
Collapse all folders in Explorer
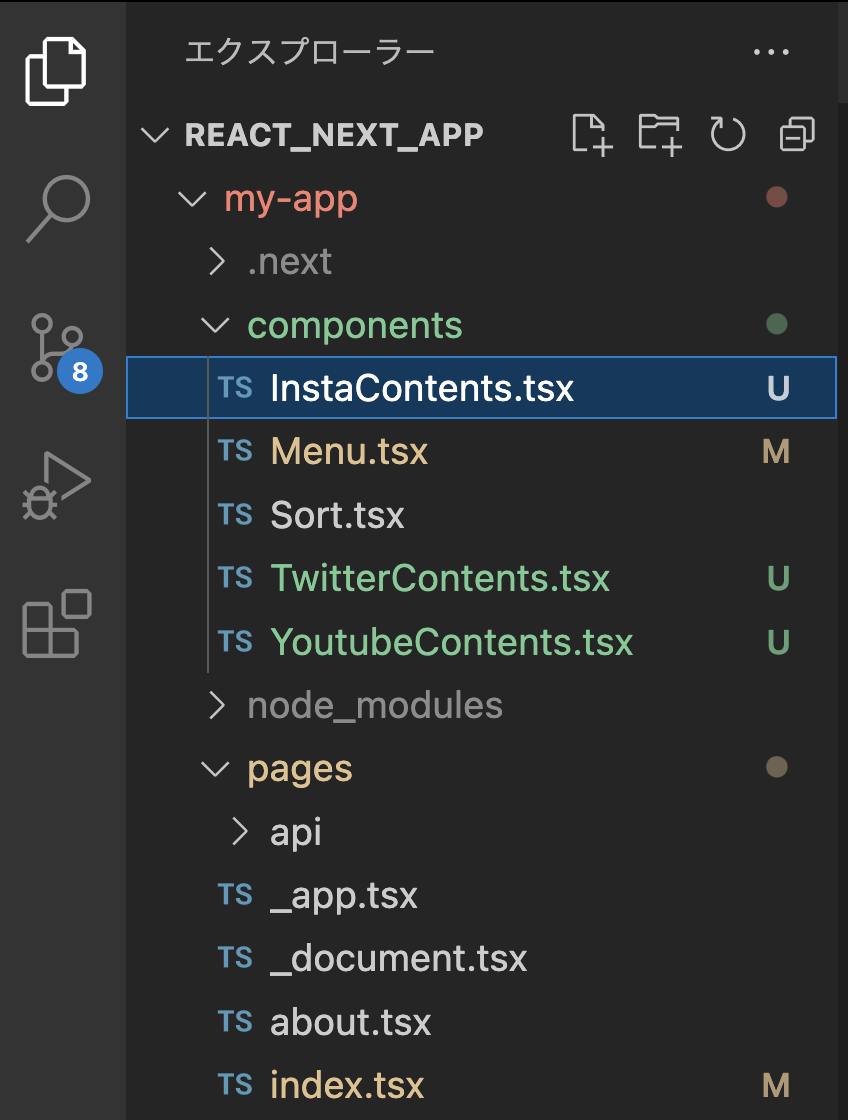click(x=797, y=134)
